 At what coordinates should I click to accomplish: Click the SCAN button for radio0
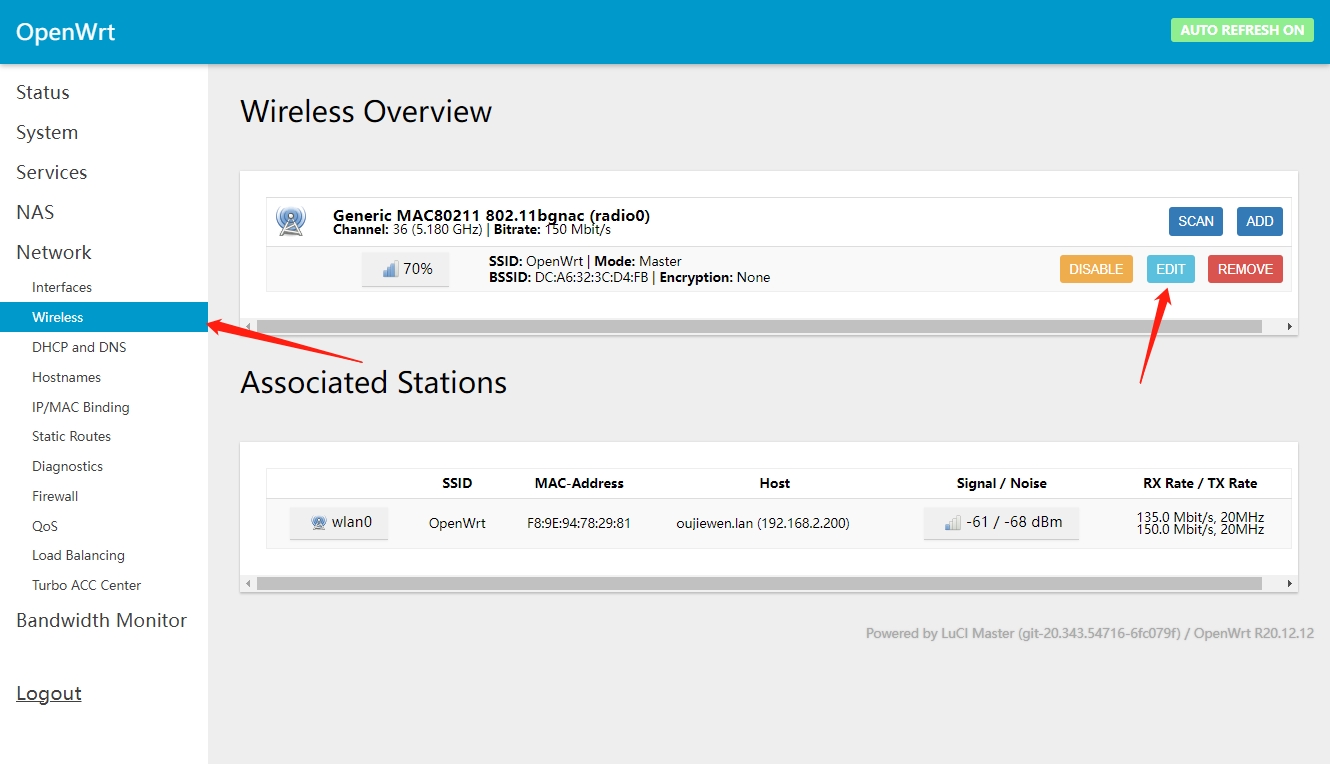point(1196,221)
